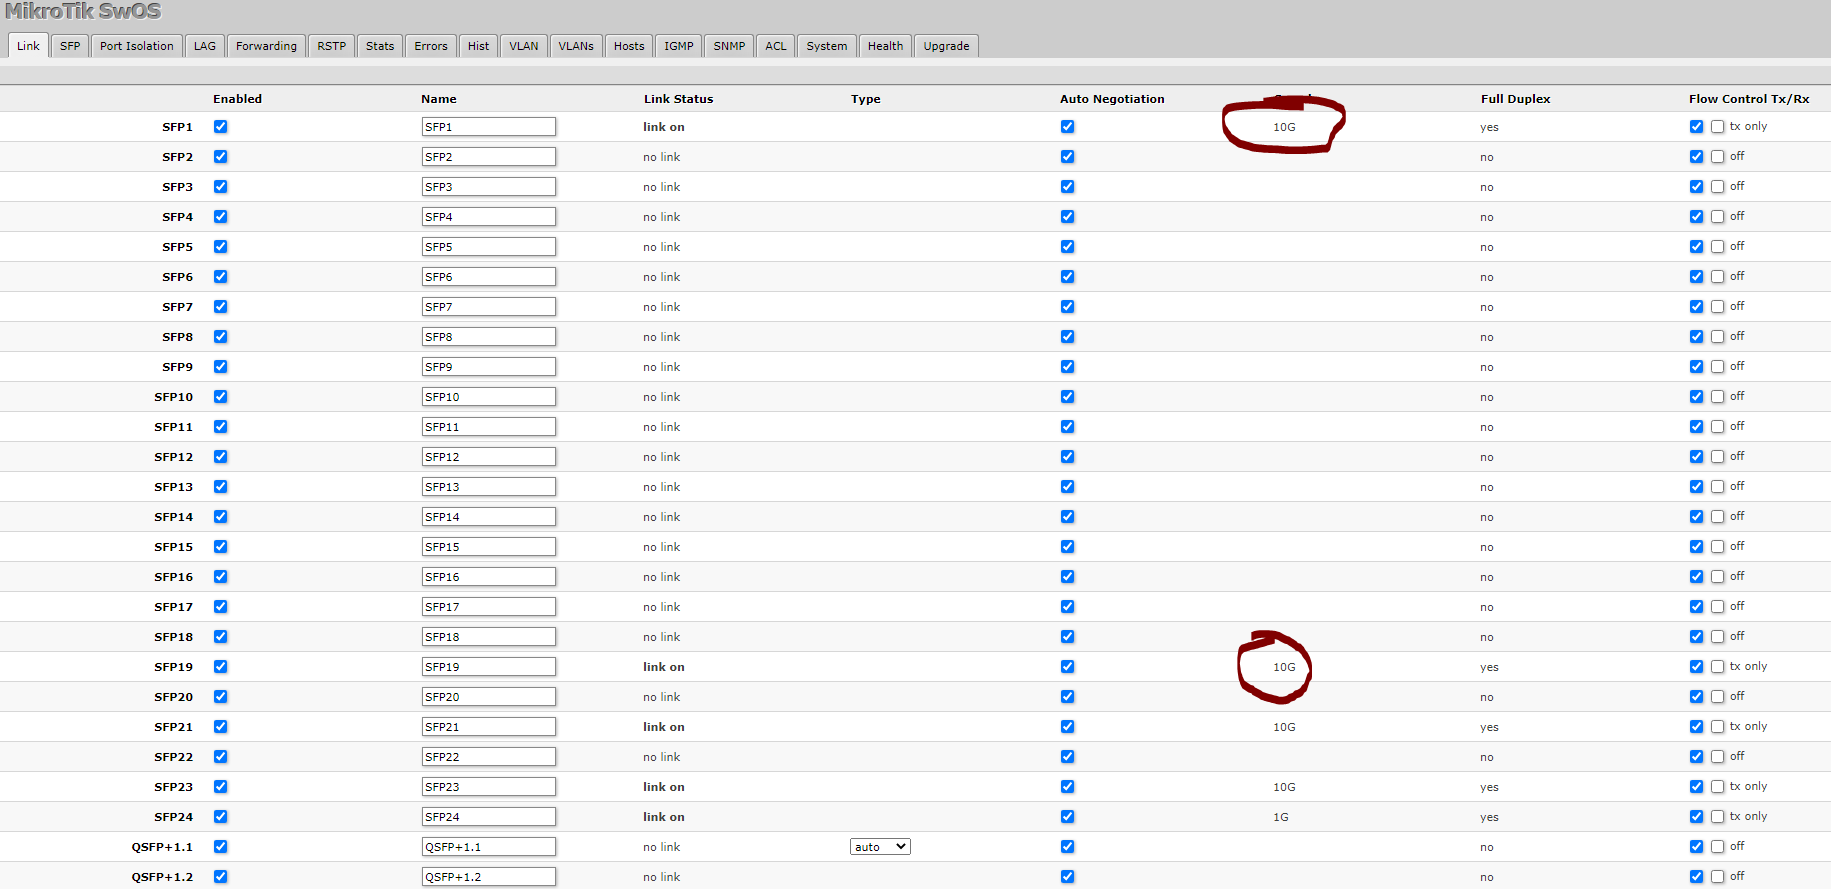
Task: Edit the SFP10 name field
Action: pyautogui.click(x=488, y=397)
